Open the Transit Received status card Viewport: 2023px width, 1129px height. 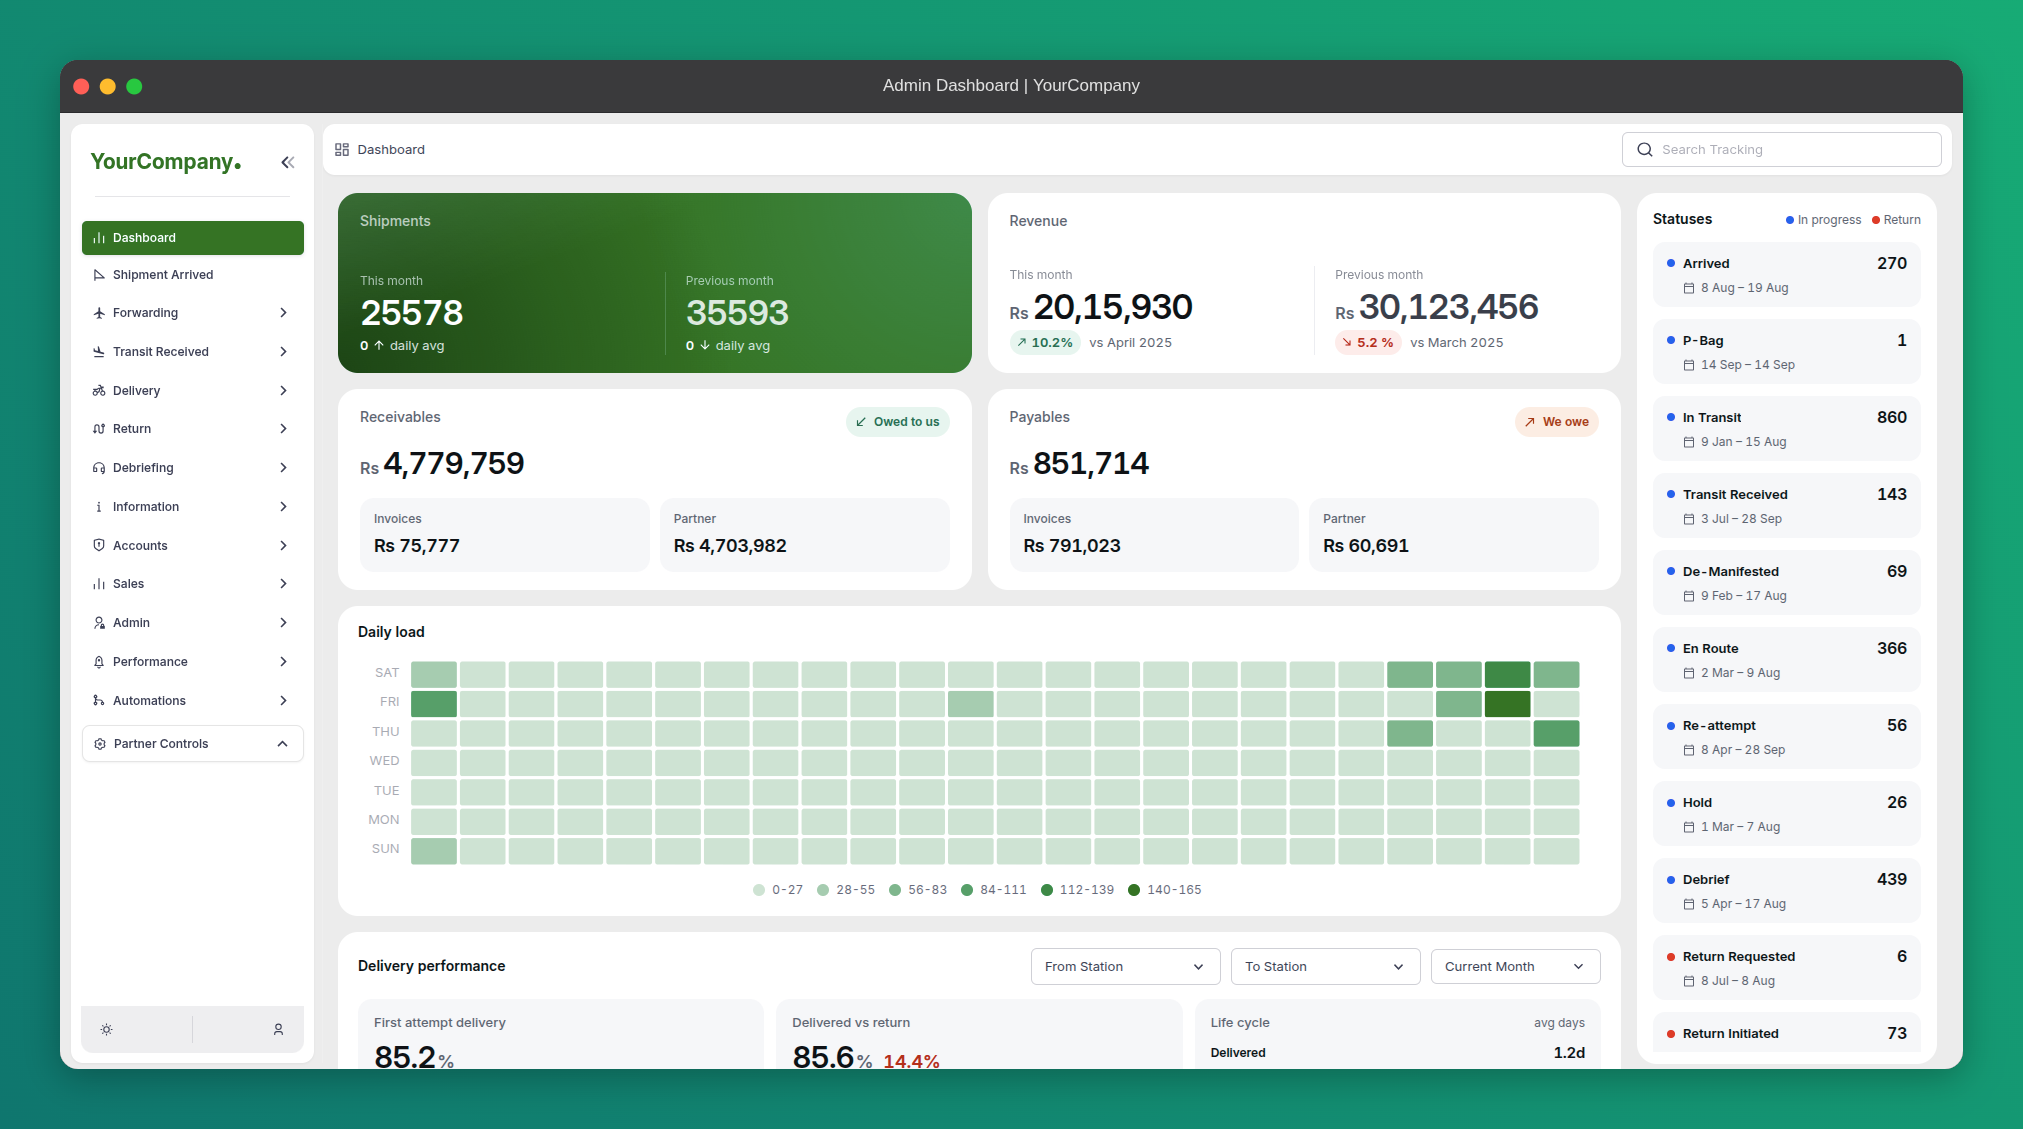(x=1786, y=506)
